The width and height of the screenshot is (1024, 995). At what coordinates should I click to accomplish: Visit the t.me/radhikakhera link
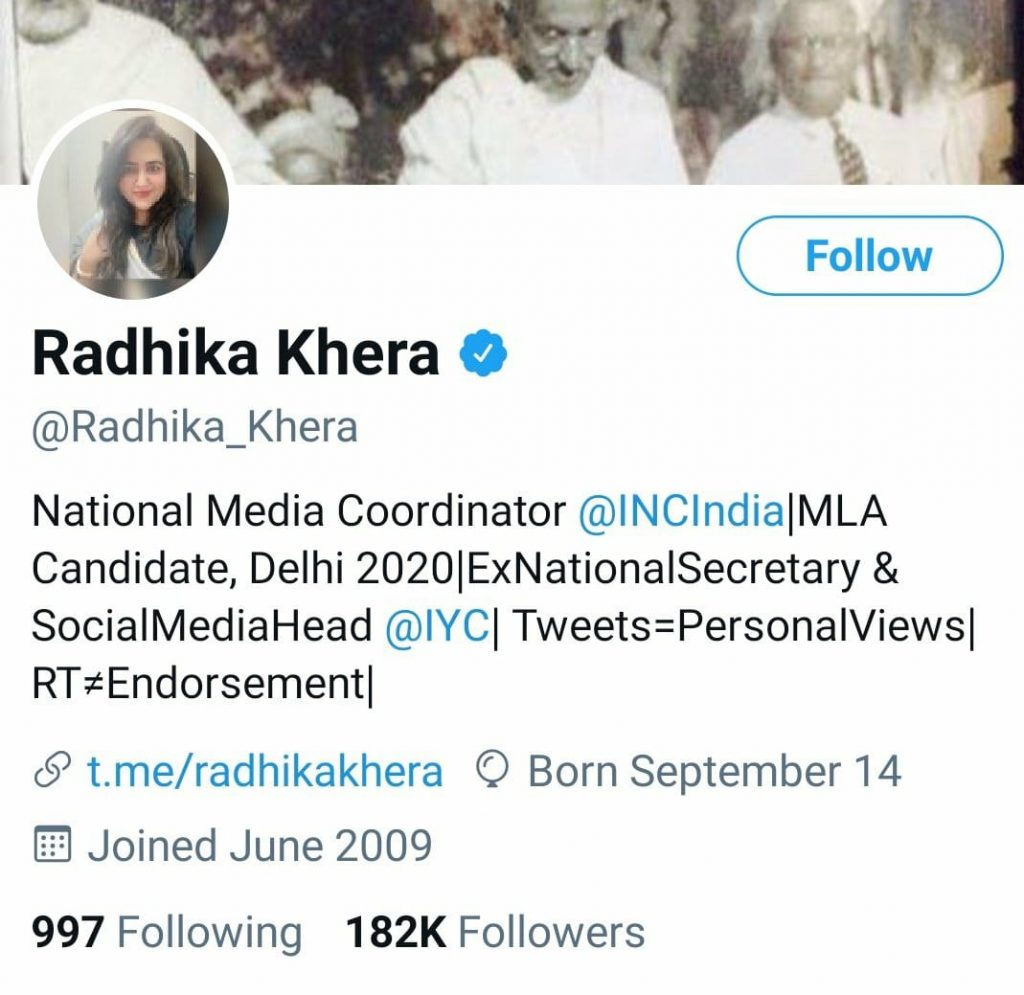[265, 771]
